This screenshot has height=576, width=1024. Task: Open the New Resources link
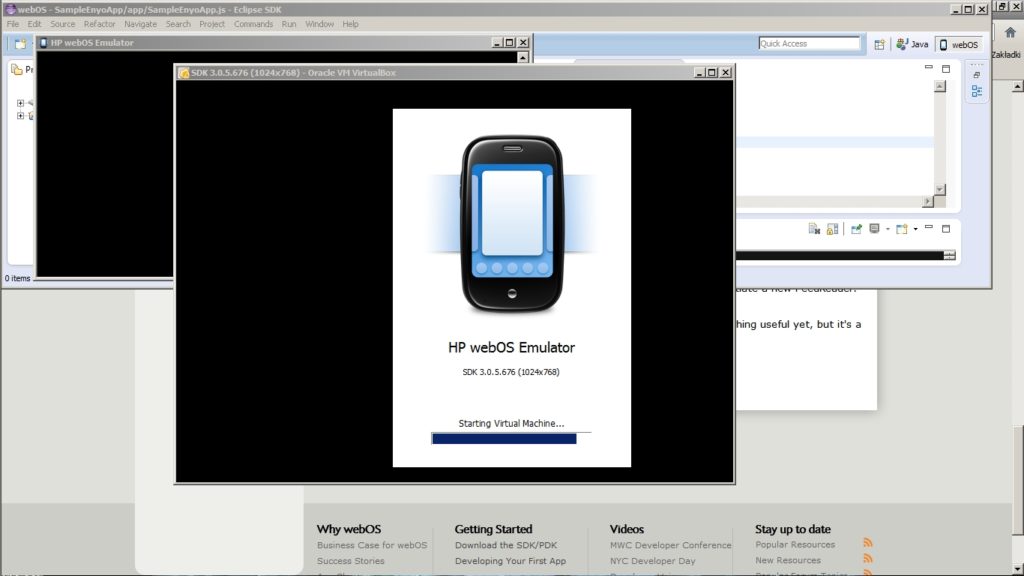point(788,560)
